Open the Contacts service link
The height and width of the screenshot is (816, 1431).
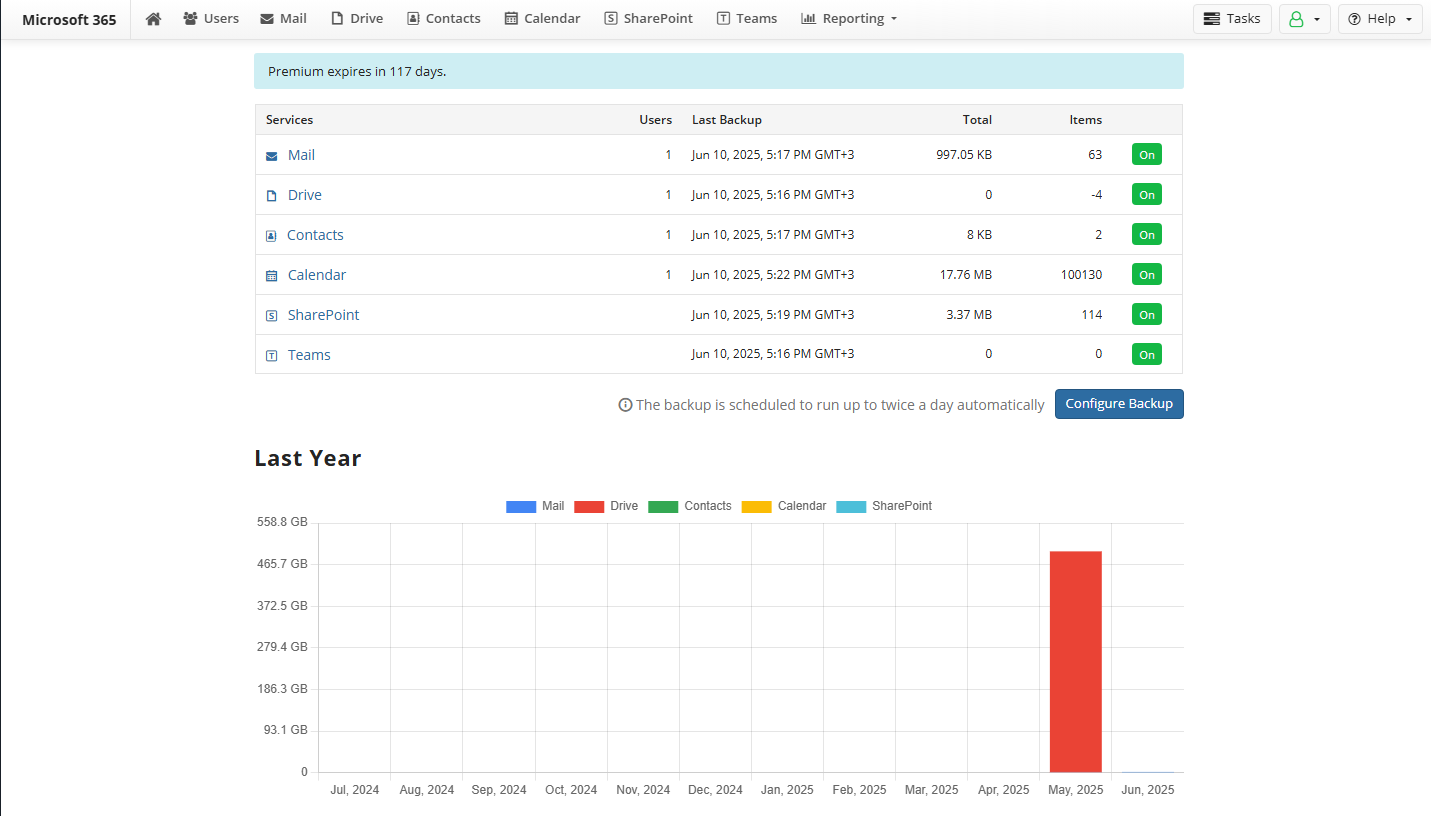315,235
